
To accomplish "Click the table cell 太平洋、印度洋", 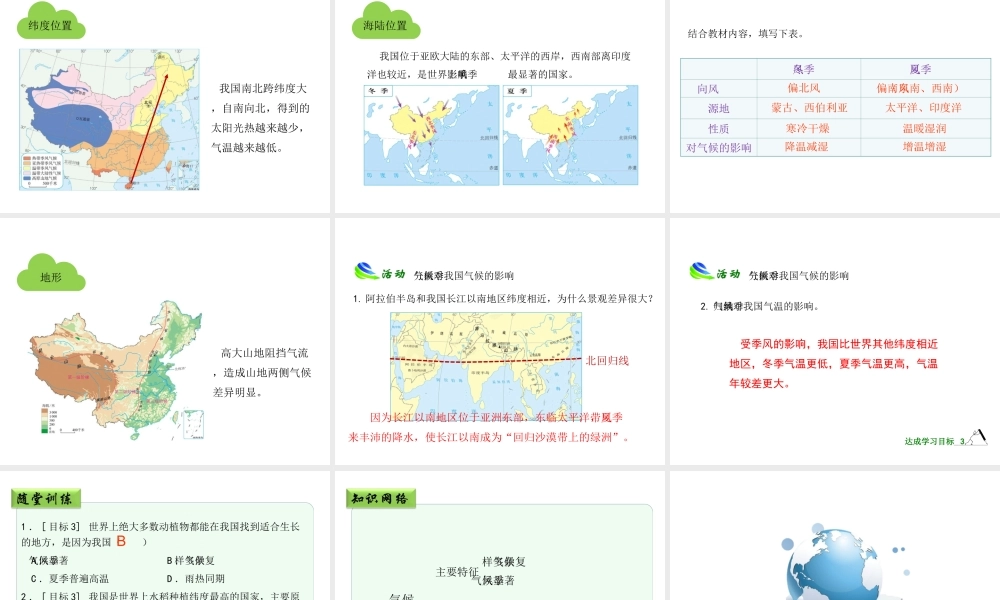I will coord(923,108).
